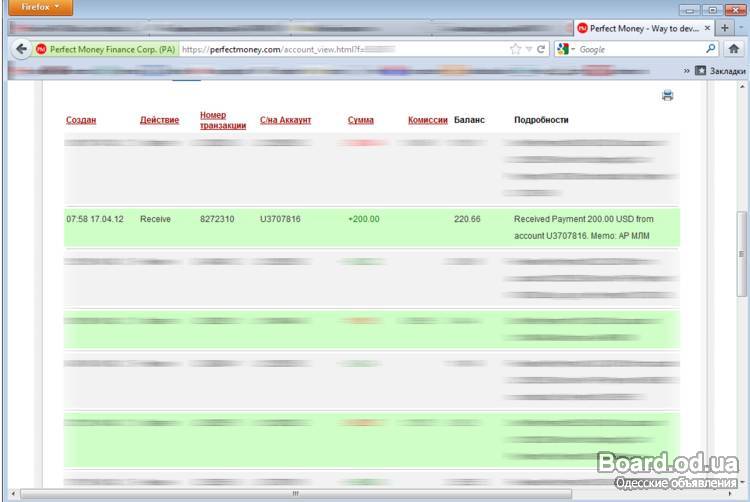This screenshot has width=750, height=502.
Task: Open the Закладки bookmarks menu
Action: (720, 71)
